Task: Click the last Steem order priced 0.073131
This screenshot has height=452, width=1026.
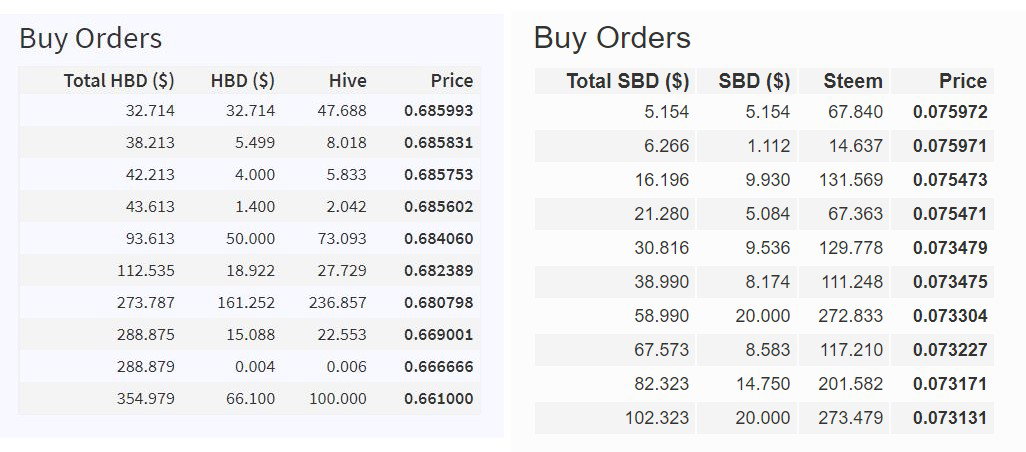Action: click(x=764, y=418)
